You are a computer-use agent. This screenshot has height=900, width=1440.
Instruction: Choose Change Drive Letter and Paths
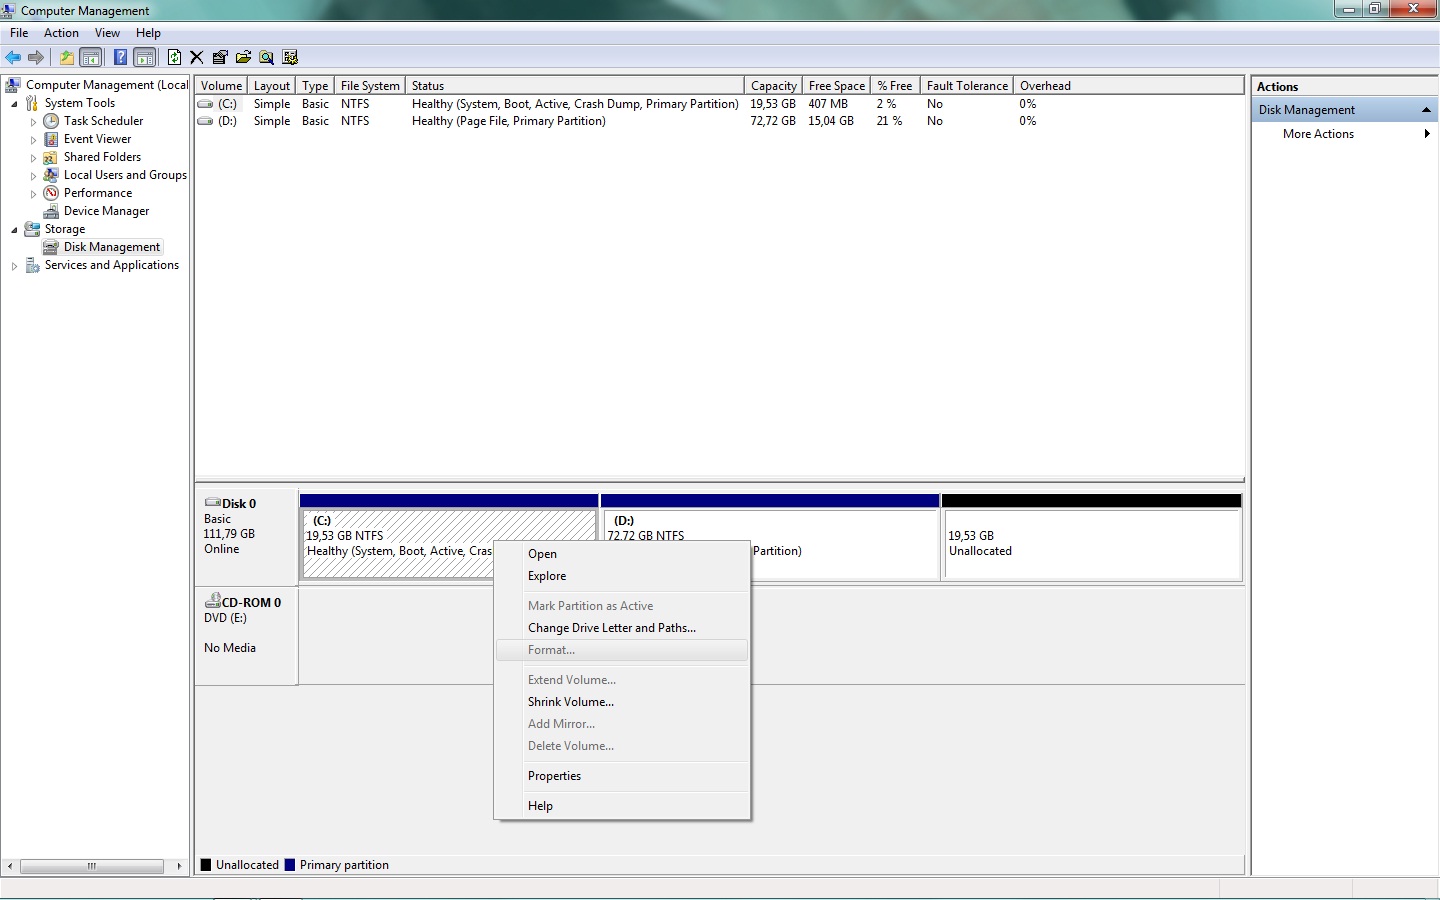click(611, 628)
